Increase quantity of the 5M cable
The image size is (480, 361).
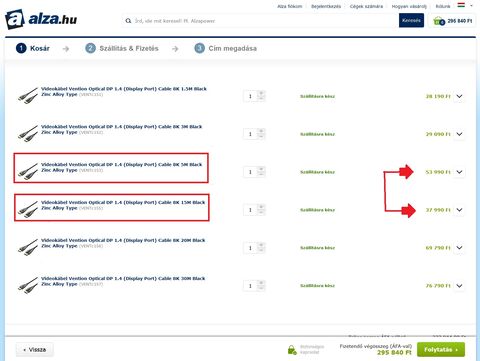pos(261,169)
